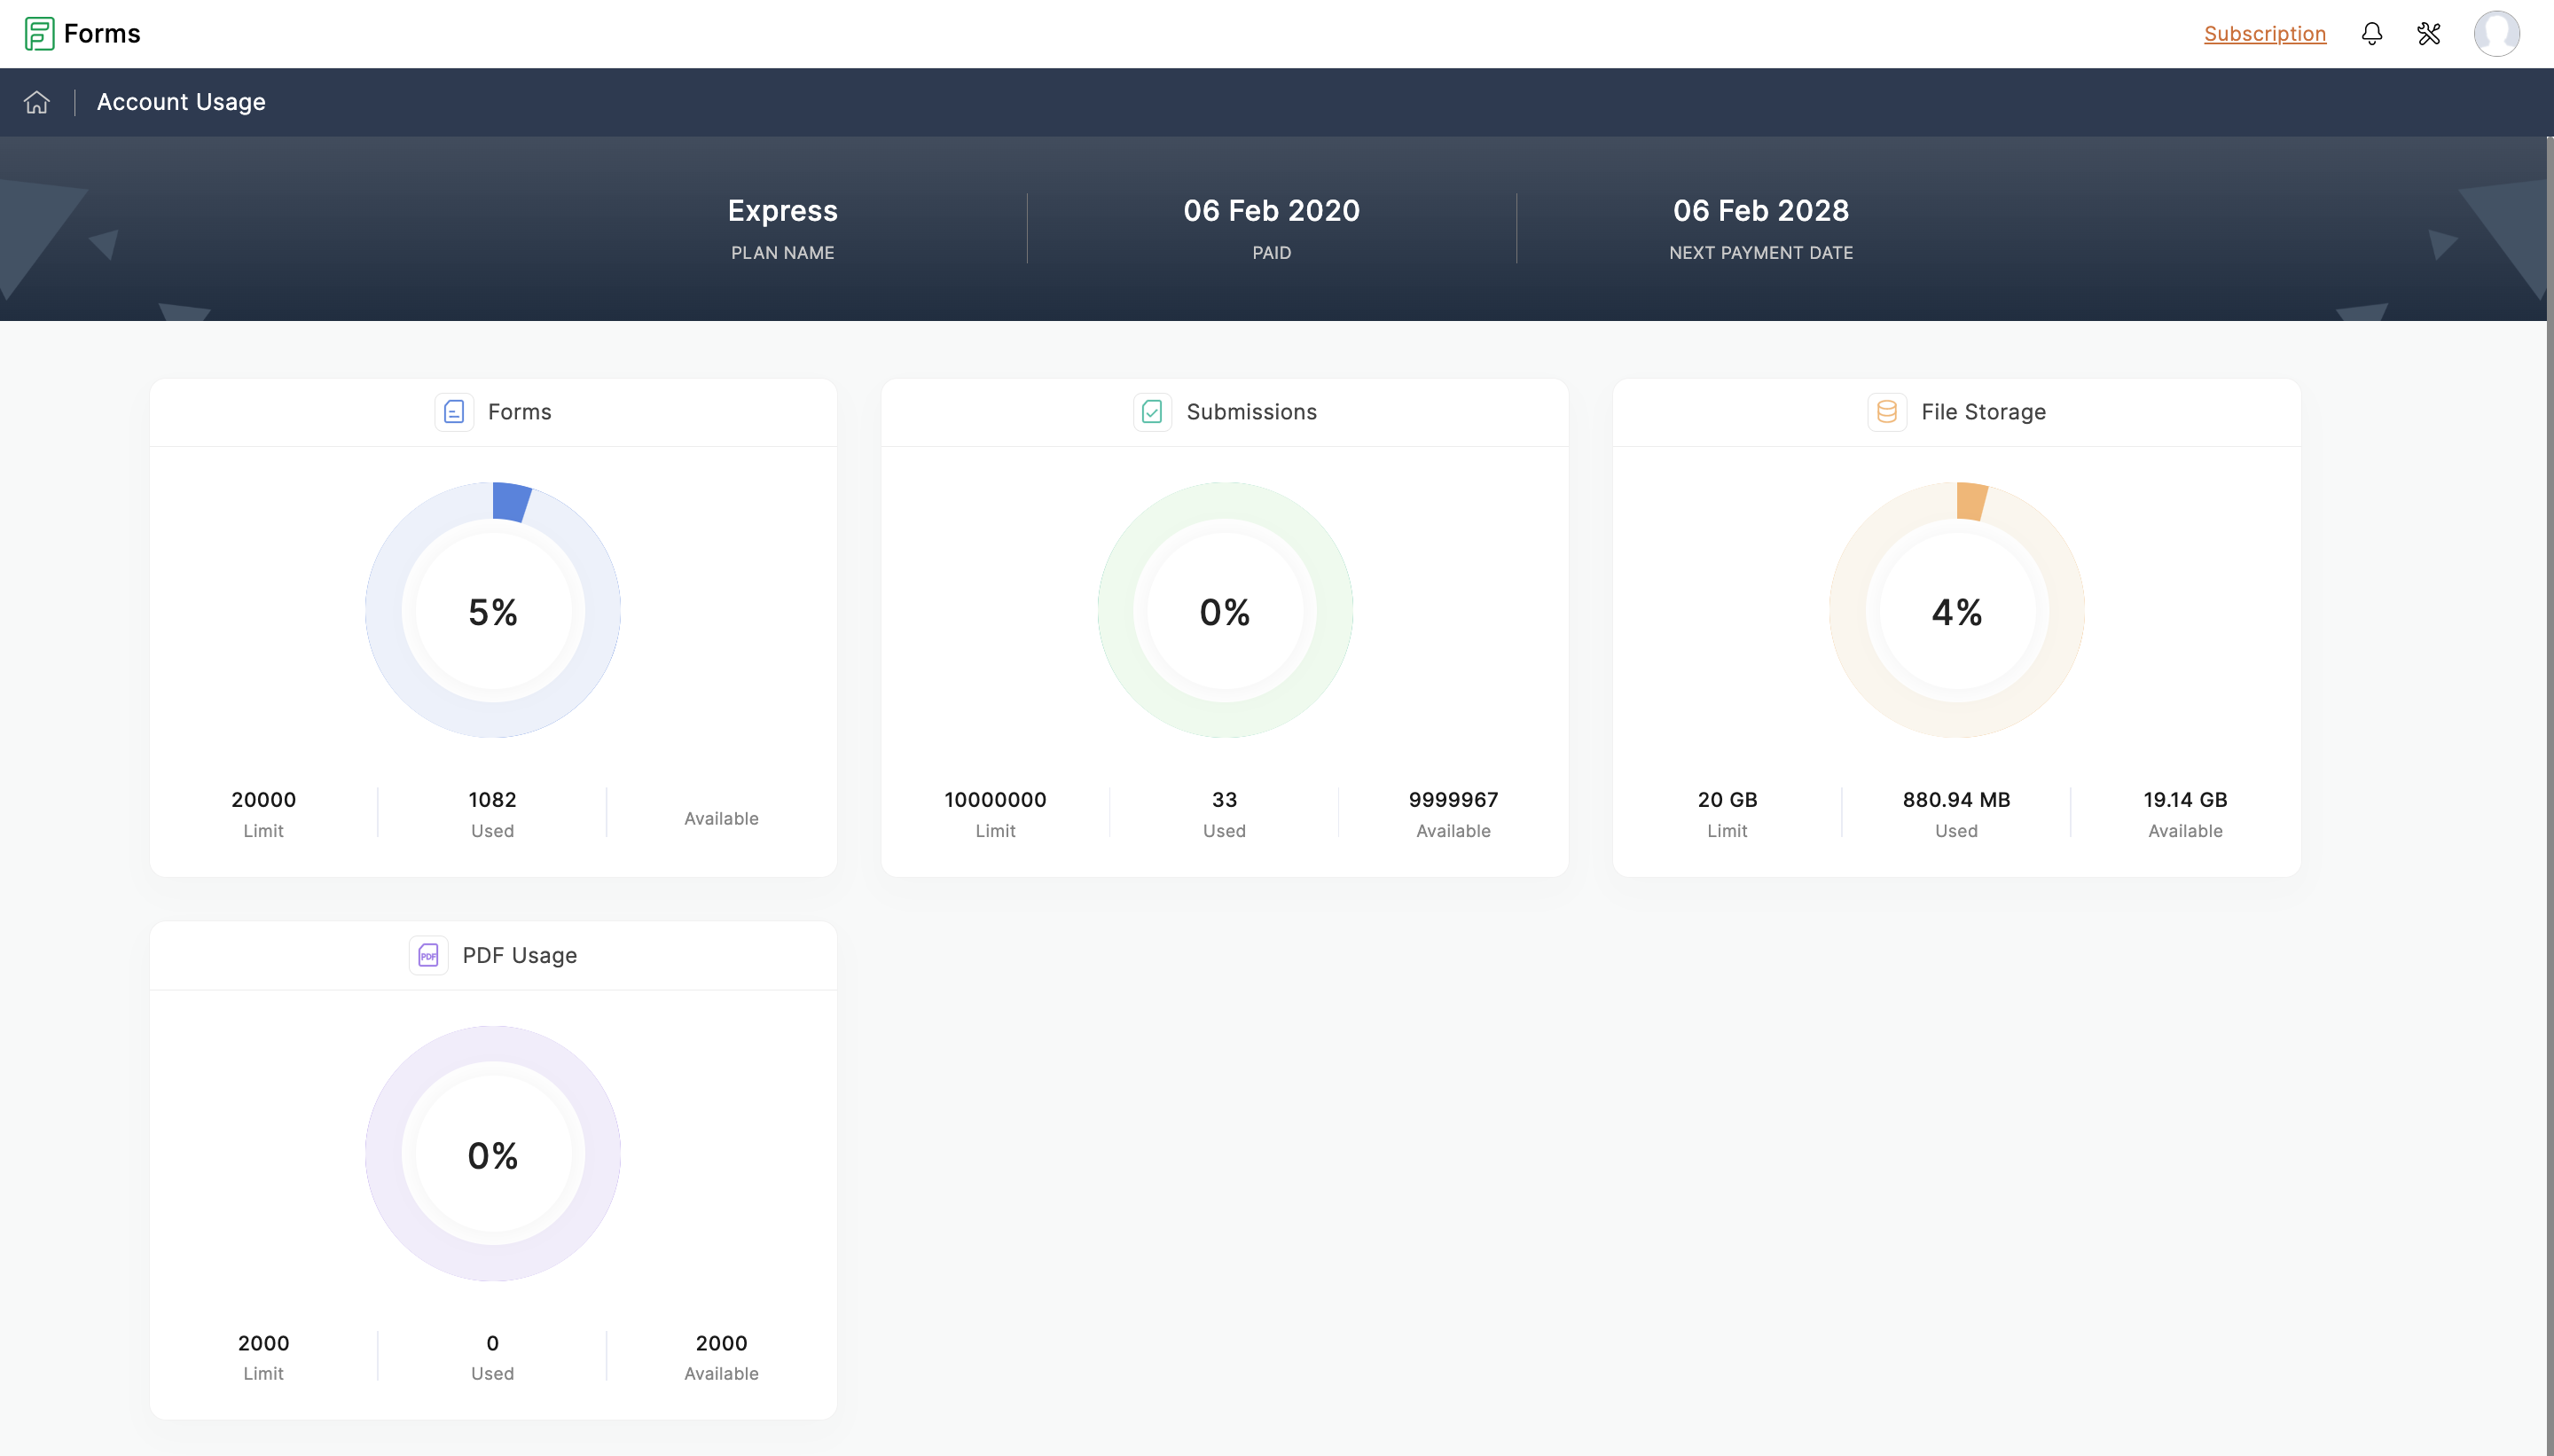Click the Account Usage breadcrumb title
2554x1456 pixels.
181,102
